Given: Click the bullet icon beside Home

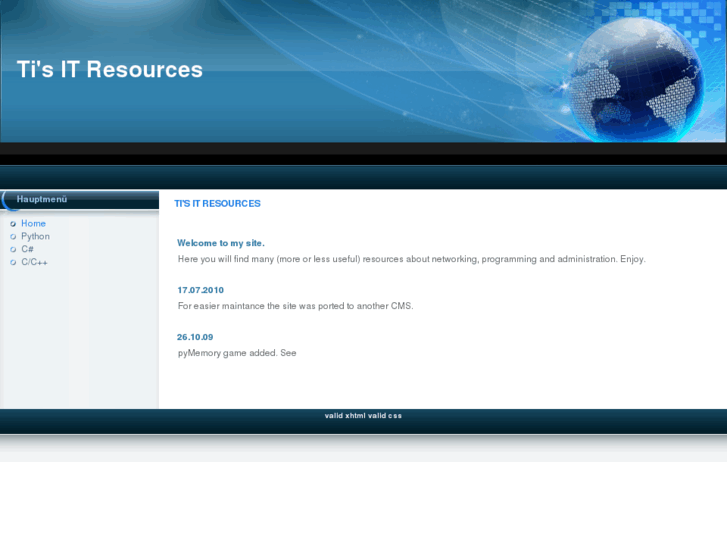Looking at the screenshot, I should [13, 224].
